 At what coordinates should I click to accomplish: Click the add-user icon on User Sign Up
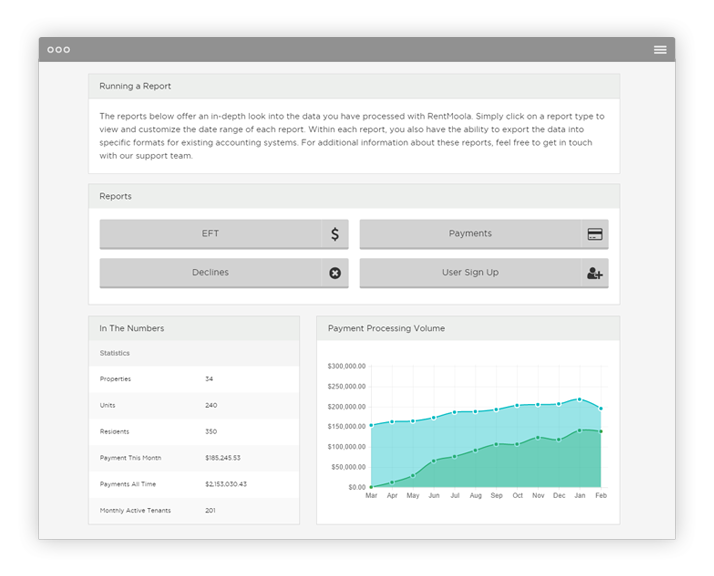click(x=595, y=273)
